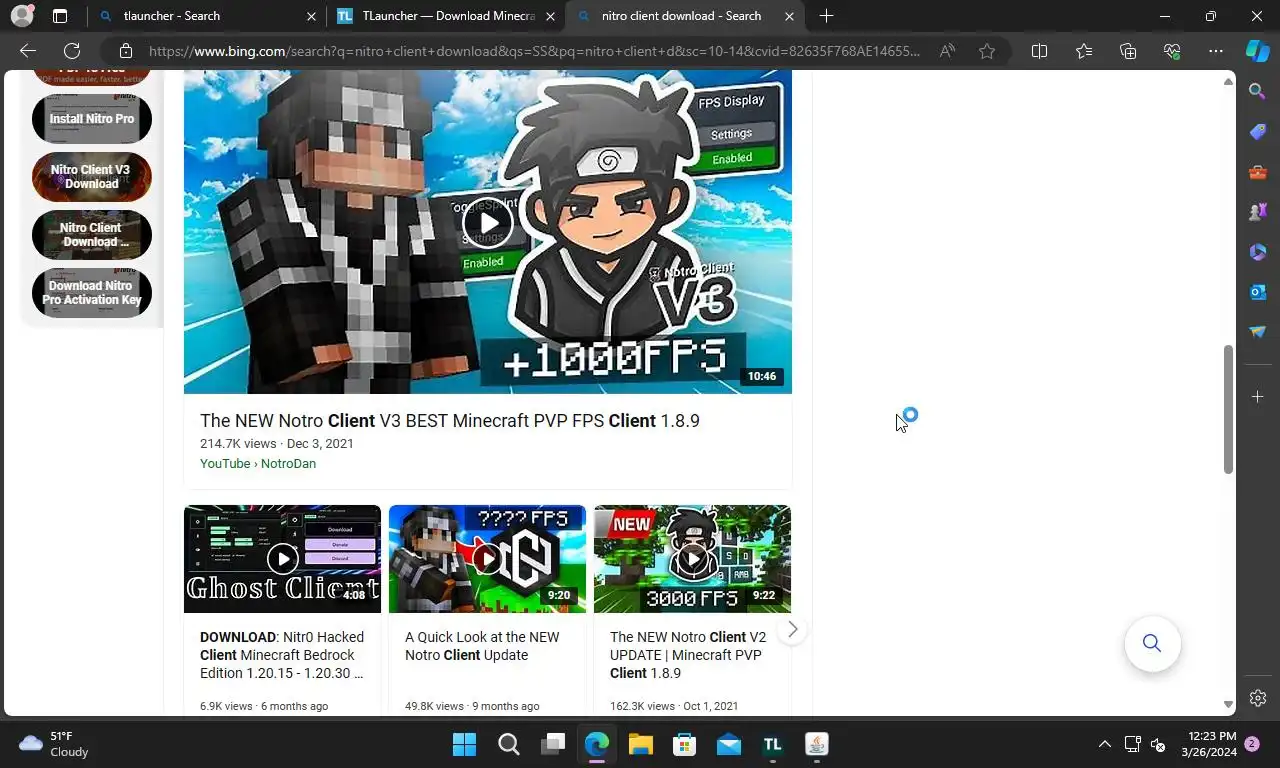The image size is (1280, 768).
Task: Close the tlauncher - Search tab
Action: point(311,16)
